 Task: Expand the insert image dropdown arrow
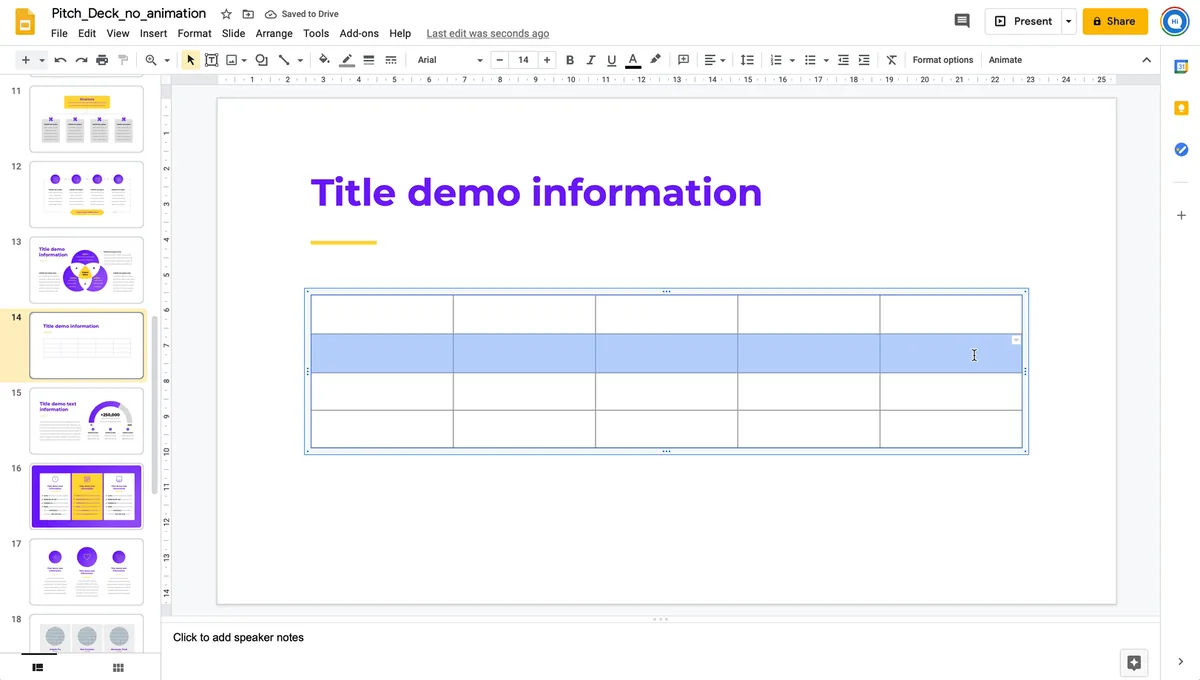coord(244,60)
